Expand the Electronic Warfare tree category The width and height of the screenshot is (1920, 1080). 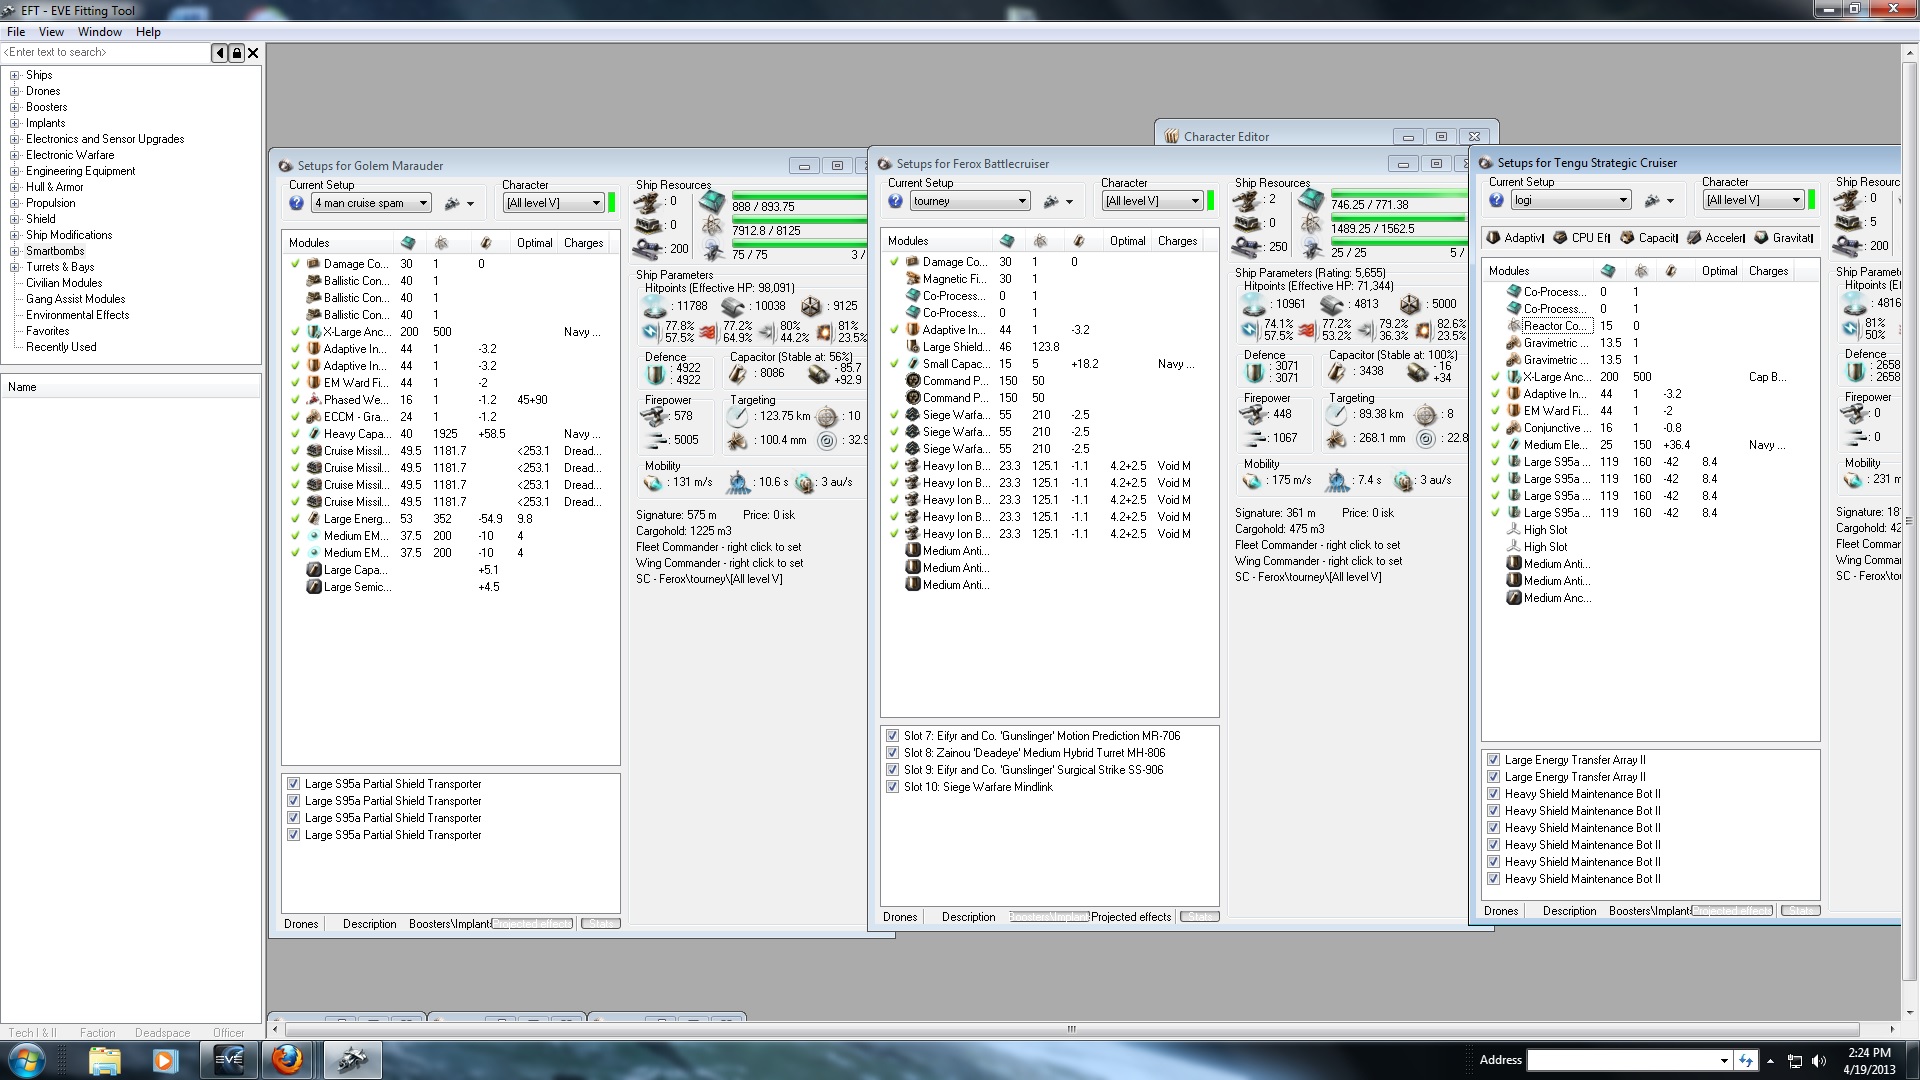[x=15, y=155]
